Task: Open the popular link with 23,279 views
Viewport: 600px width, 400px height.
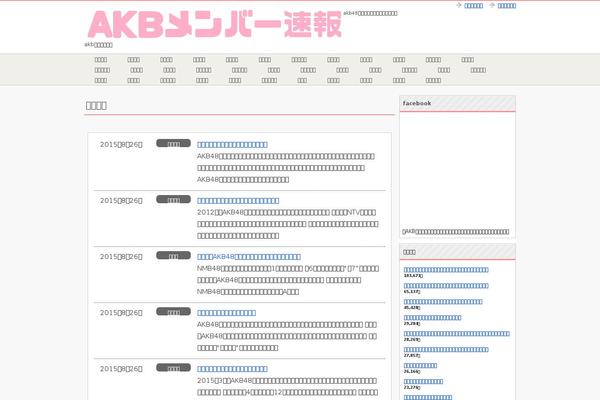Action: click(x=423, y=382)
